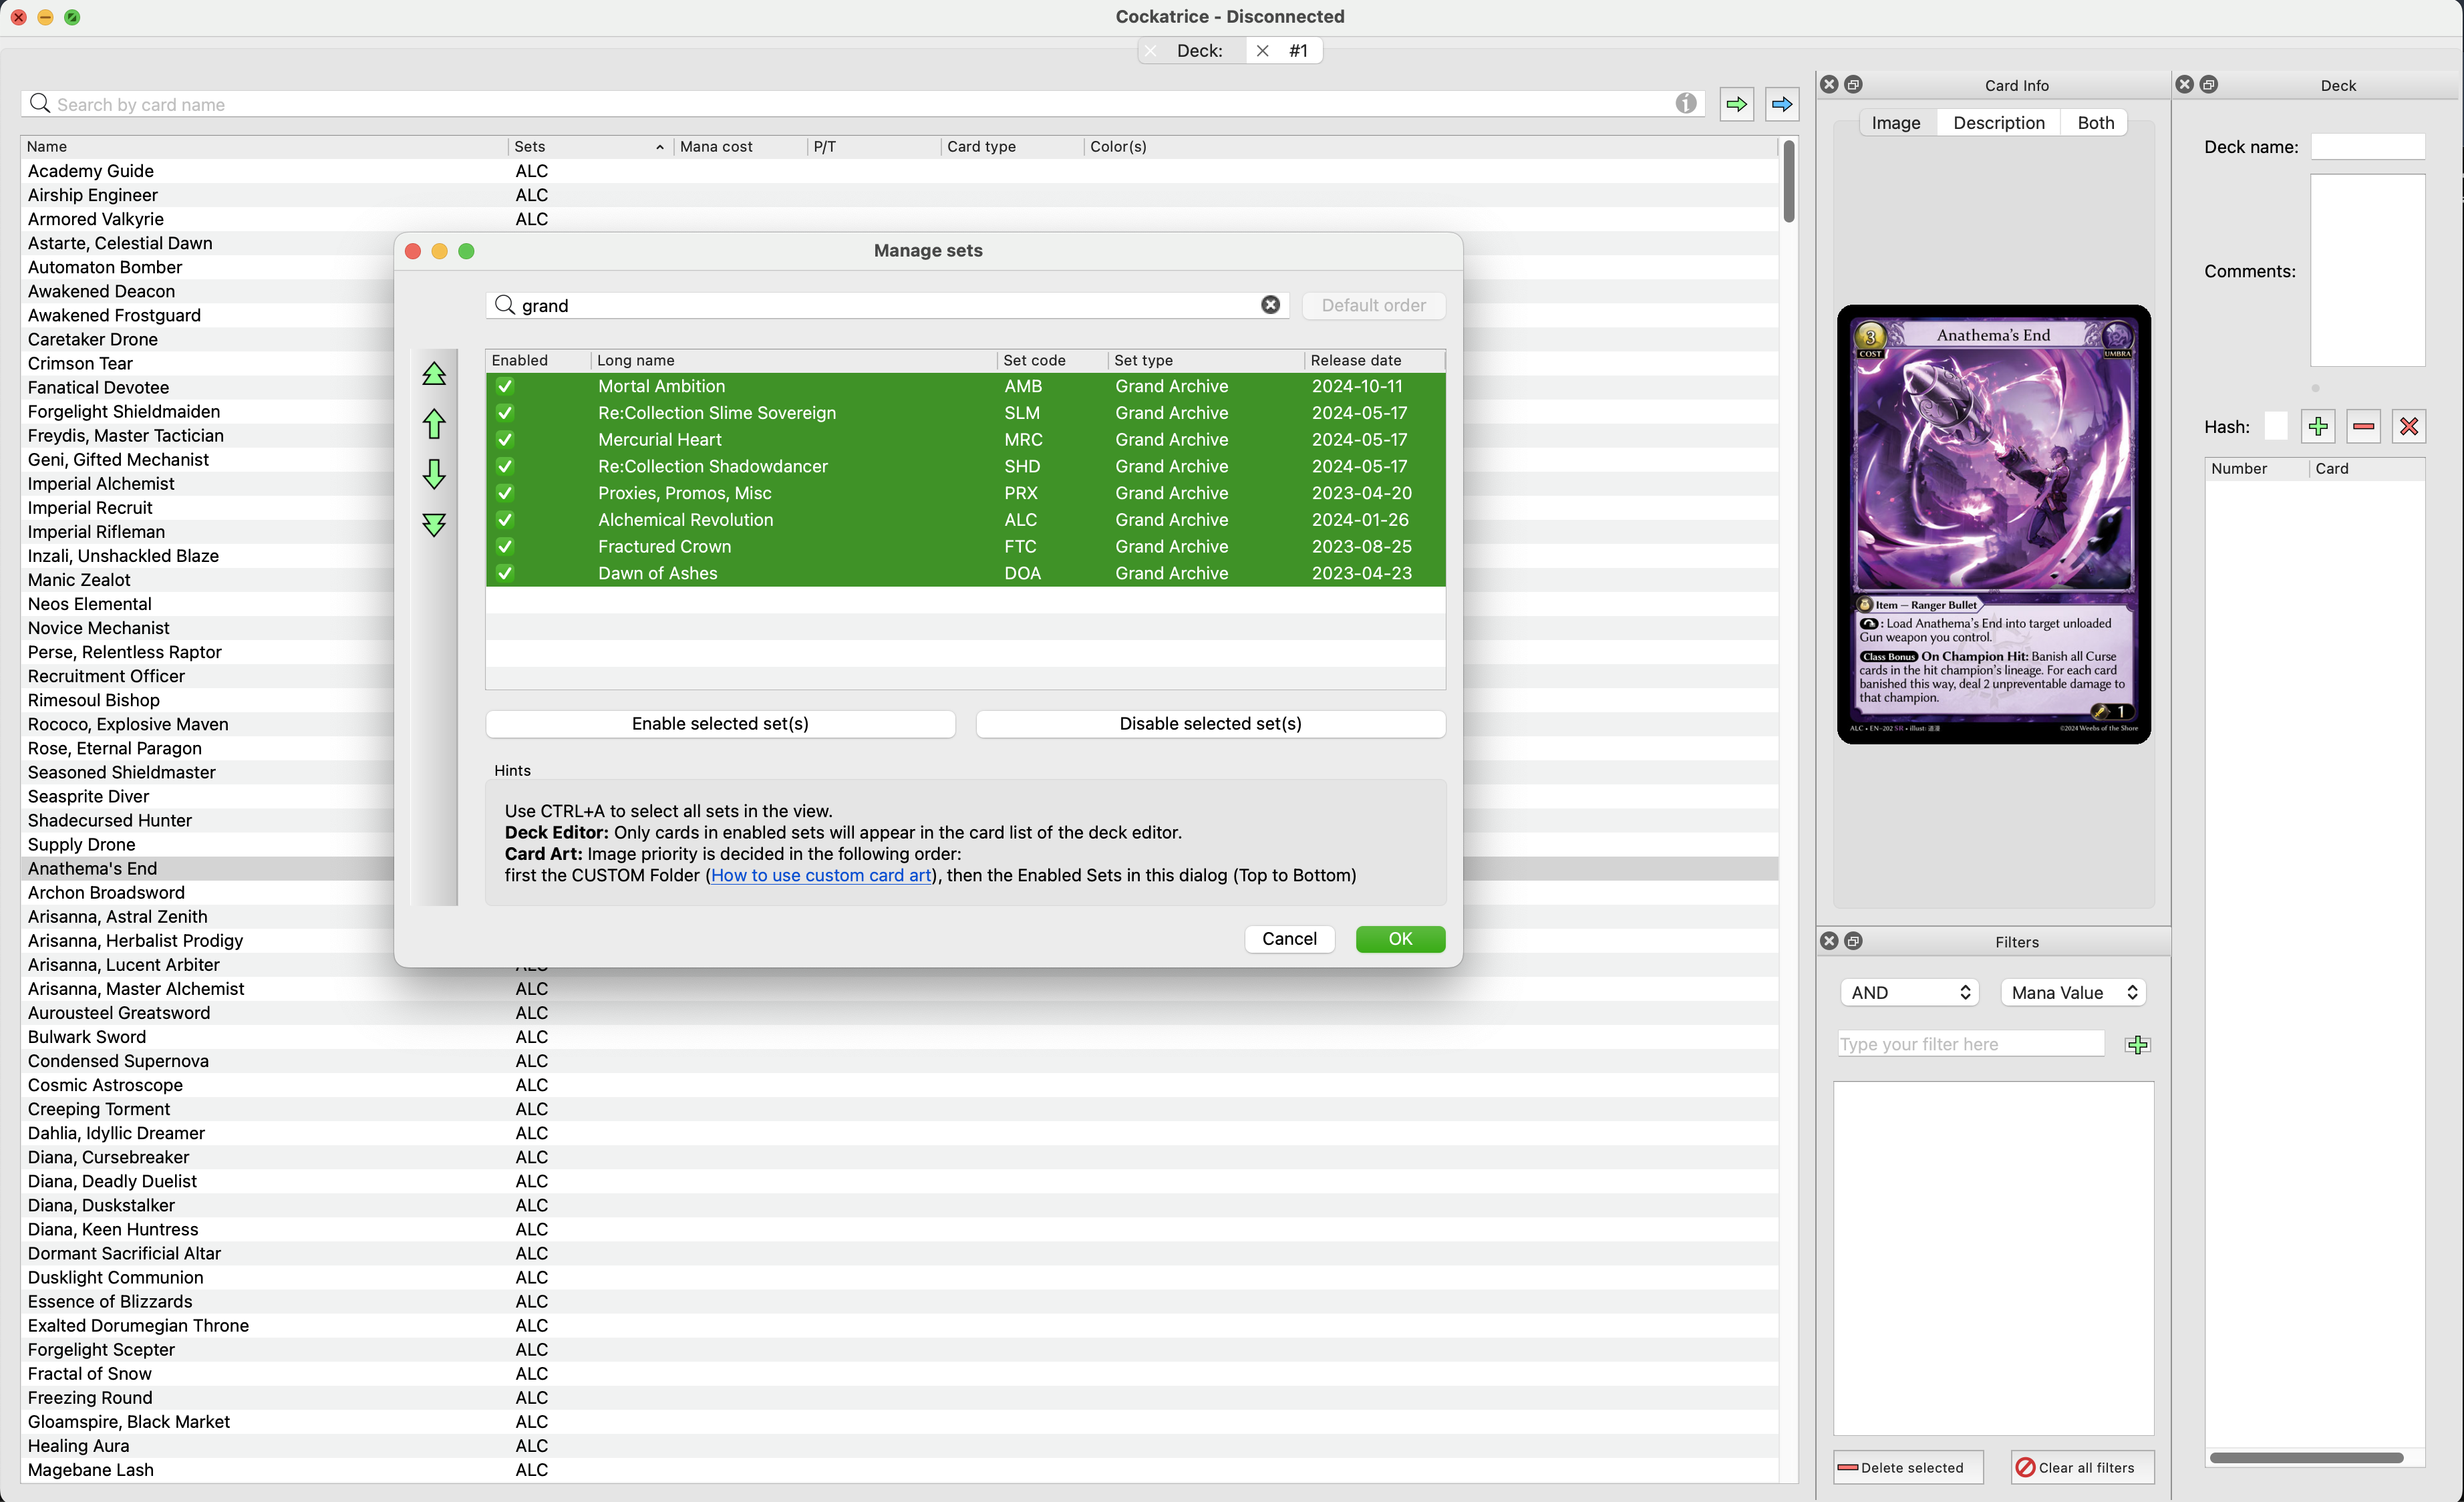Click the Deck name input field

coord(2368,146)
